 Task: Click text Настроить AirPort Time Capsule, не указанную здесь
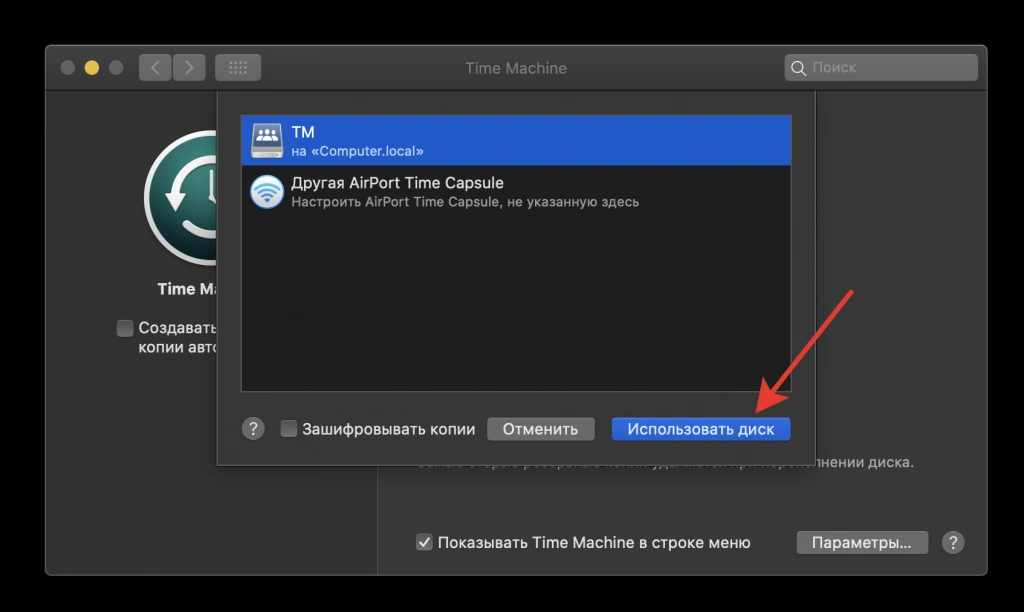click(465, 202)
